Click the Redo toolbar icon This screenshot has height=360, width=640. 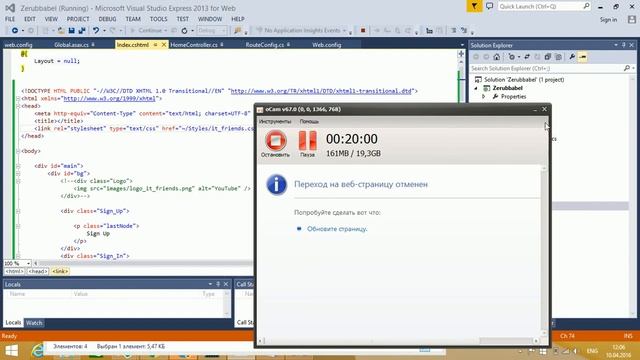pos(113,31)
